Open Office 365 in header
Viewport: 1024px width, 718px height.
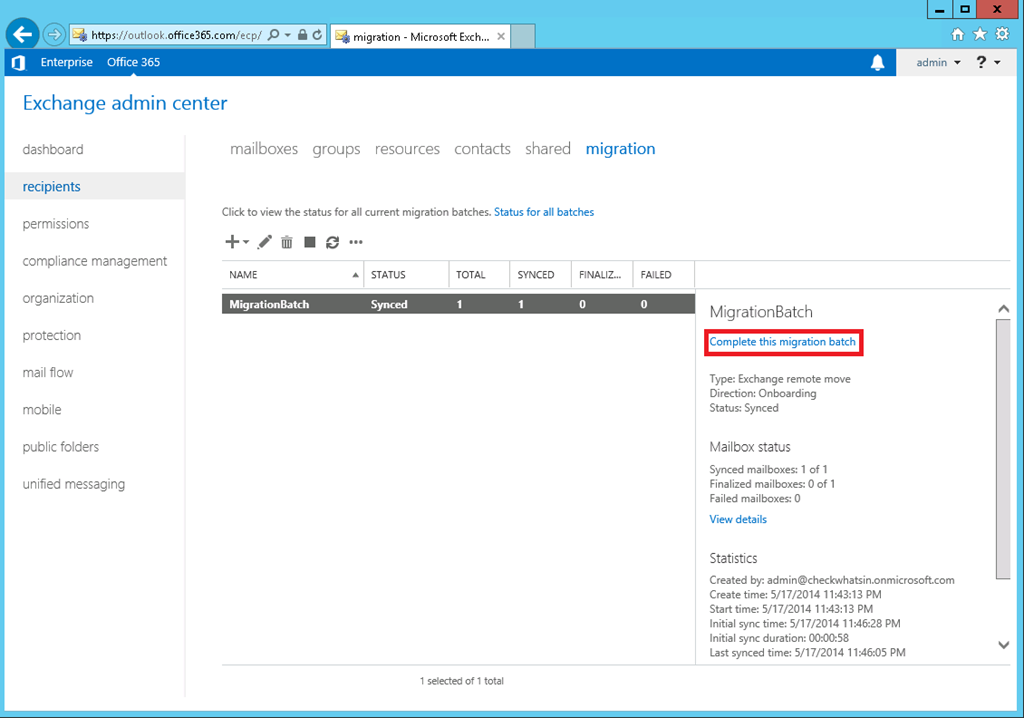[x=133, y=62]
